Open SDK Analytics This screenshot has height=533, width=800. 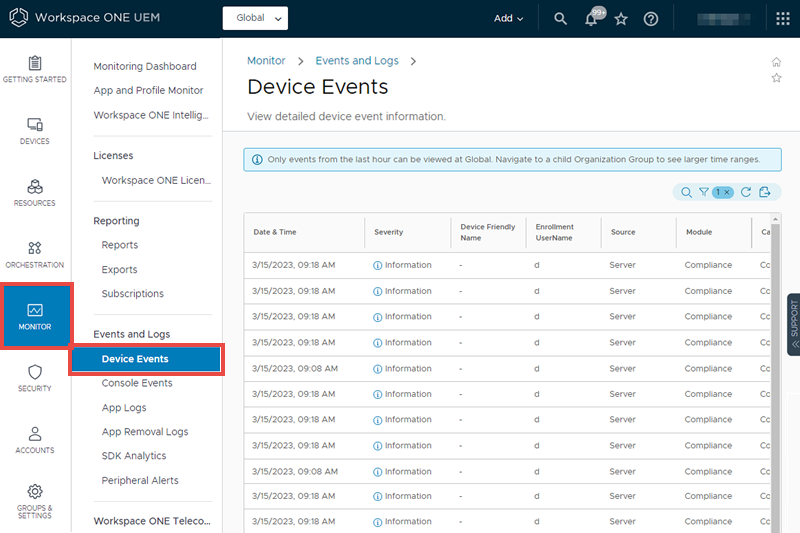tap(134, 456)
